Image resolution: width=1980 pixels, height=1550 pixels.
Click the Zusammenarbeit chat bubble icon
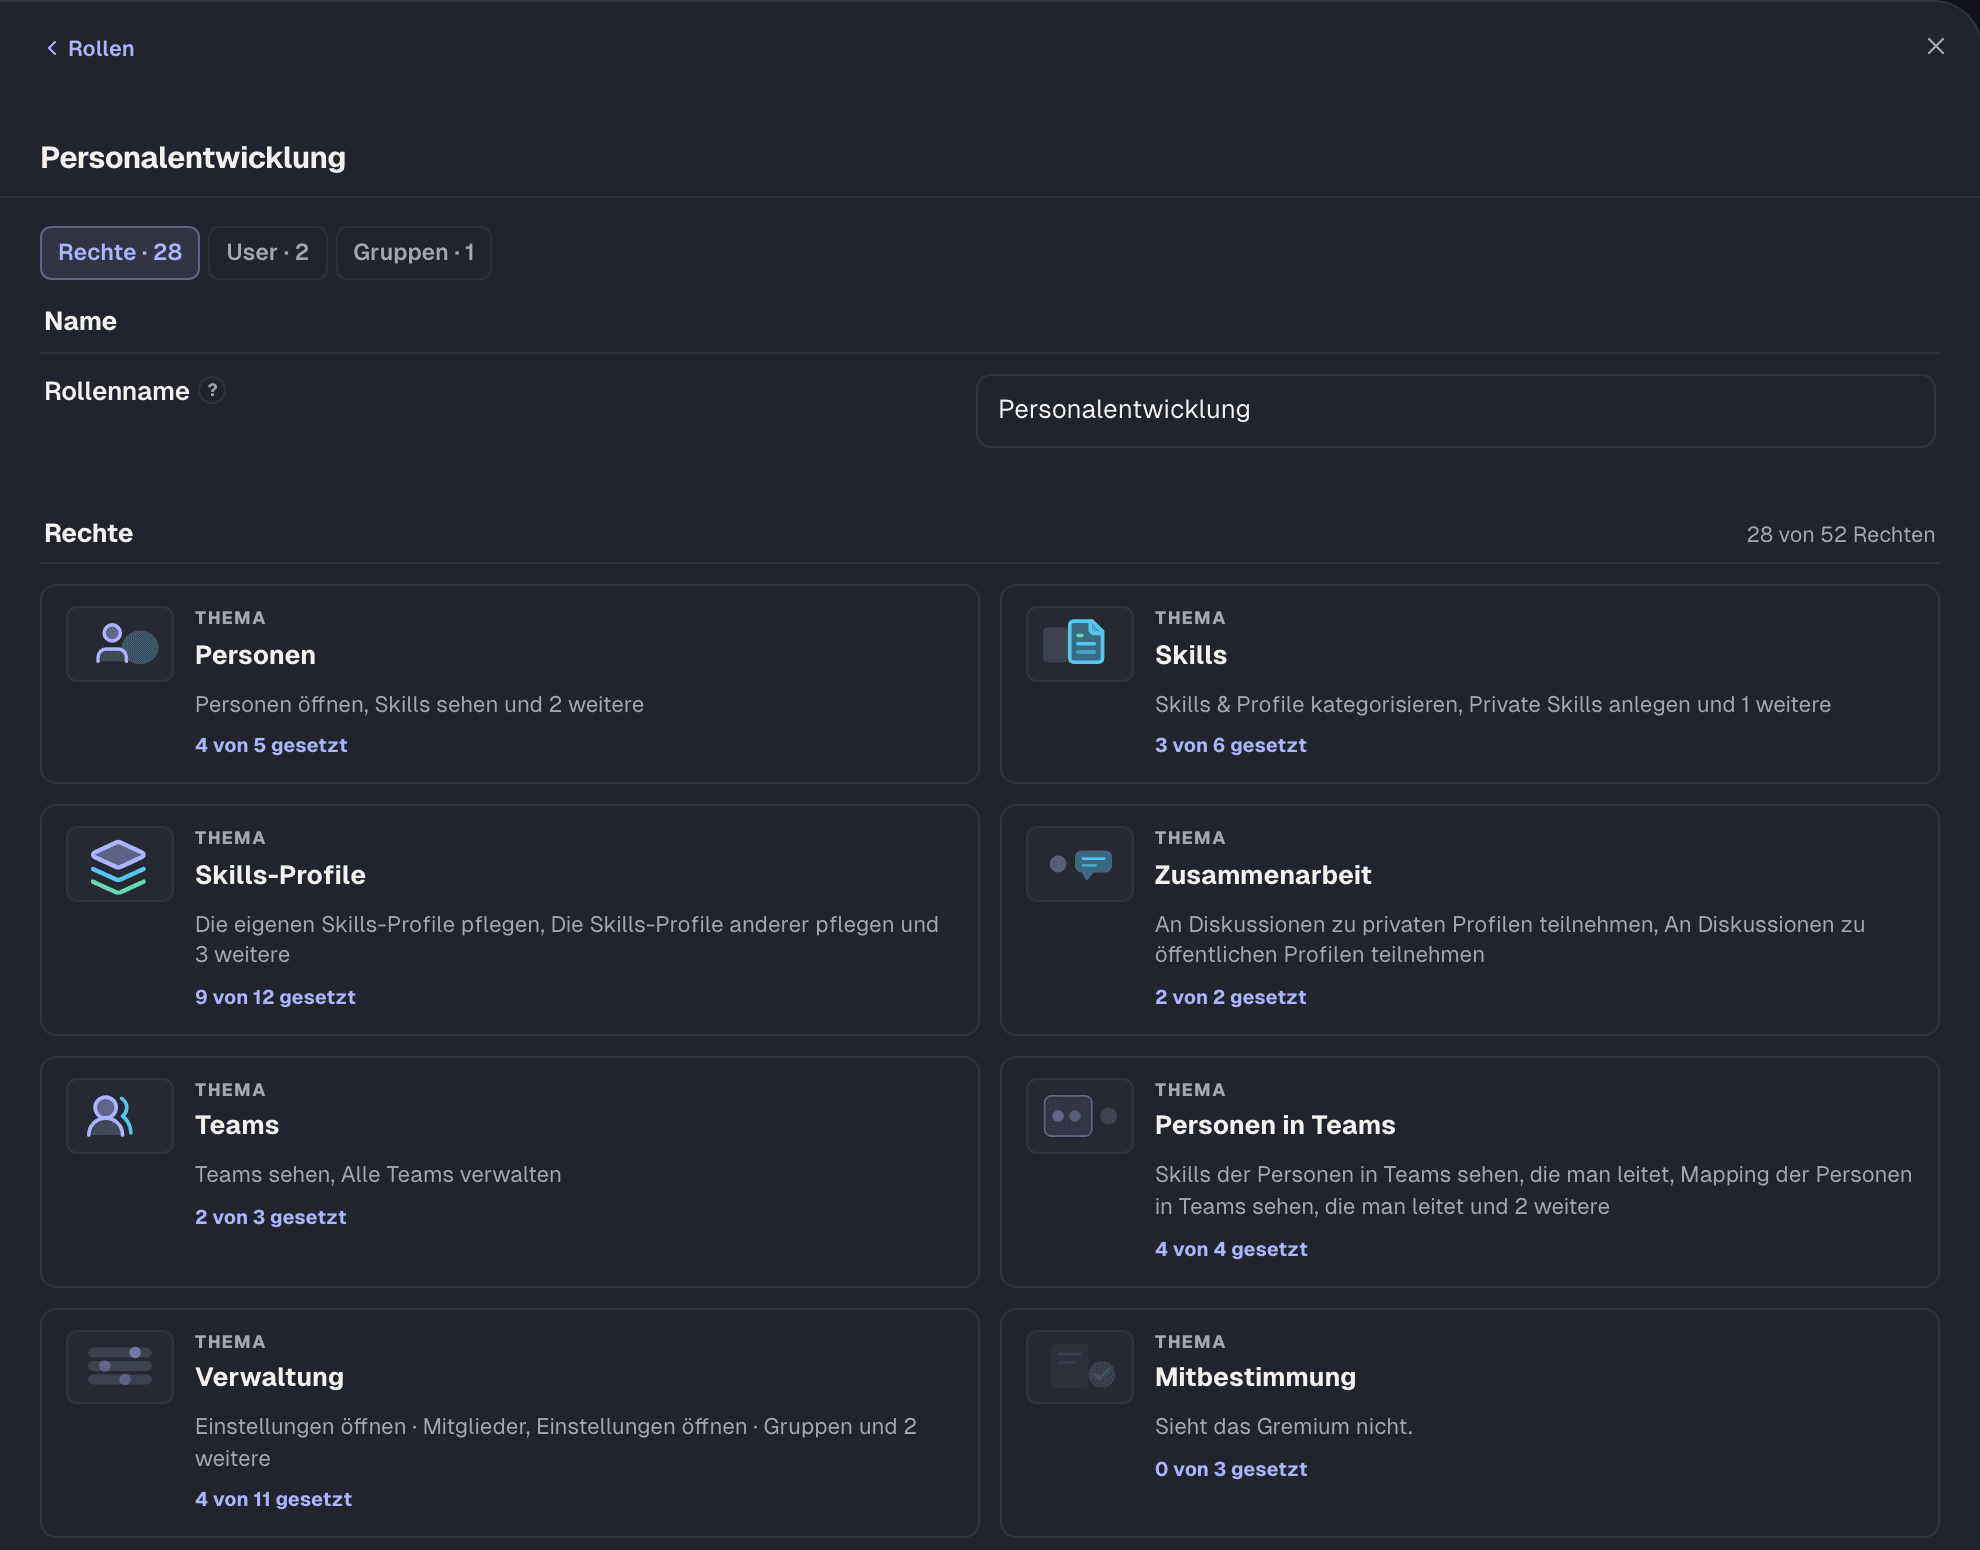click(x=1080, y=864)
